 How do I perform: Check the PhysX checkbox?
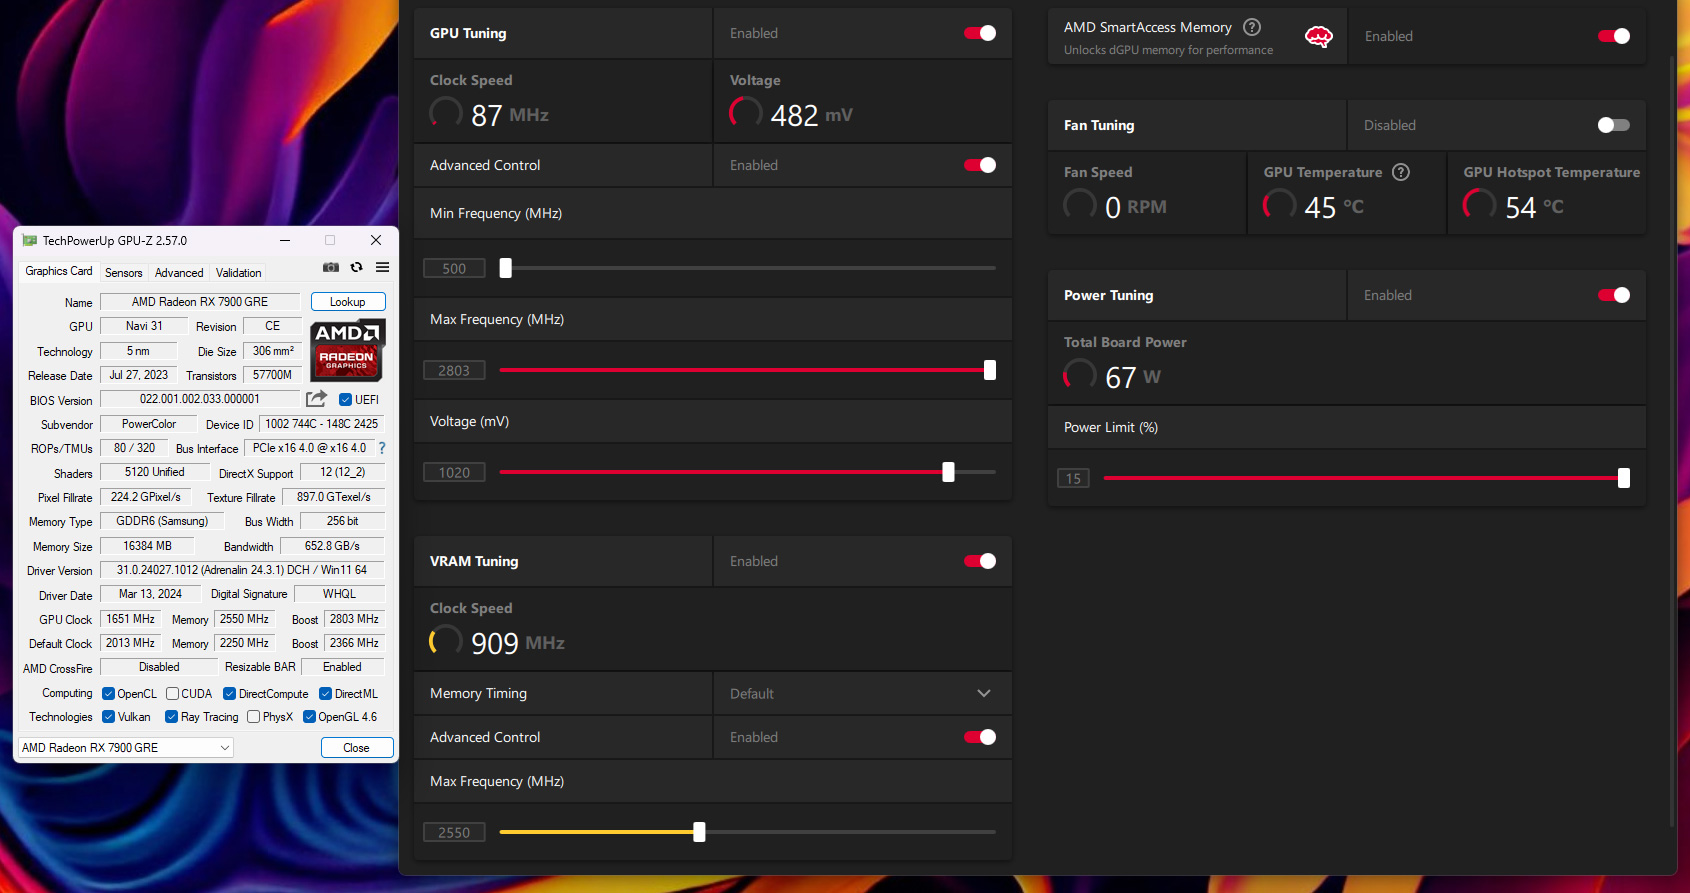[x=253, y=717]
